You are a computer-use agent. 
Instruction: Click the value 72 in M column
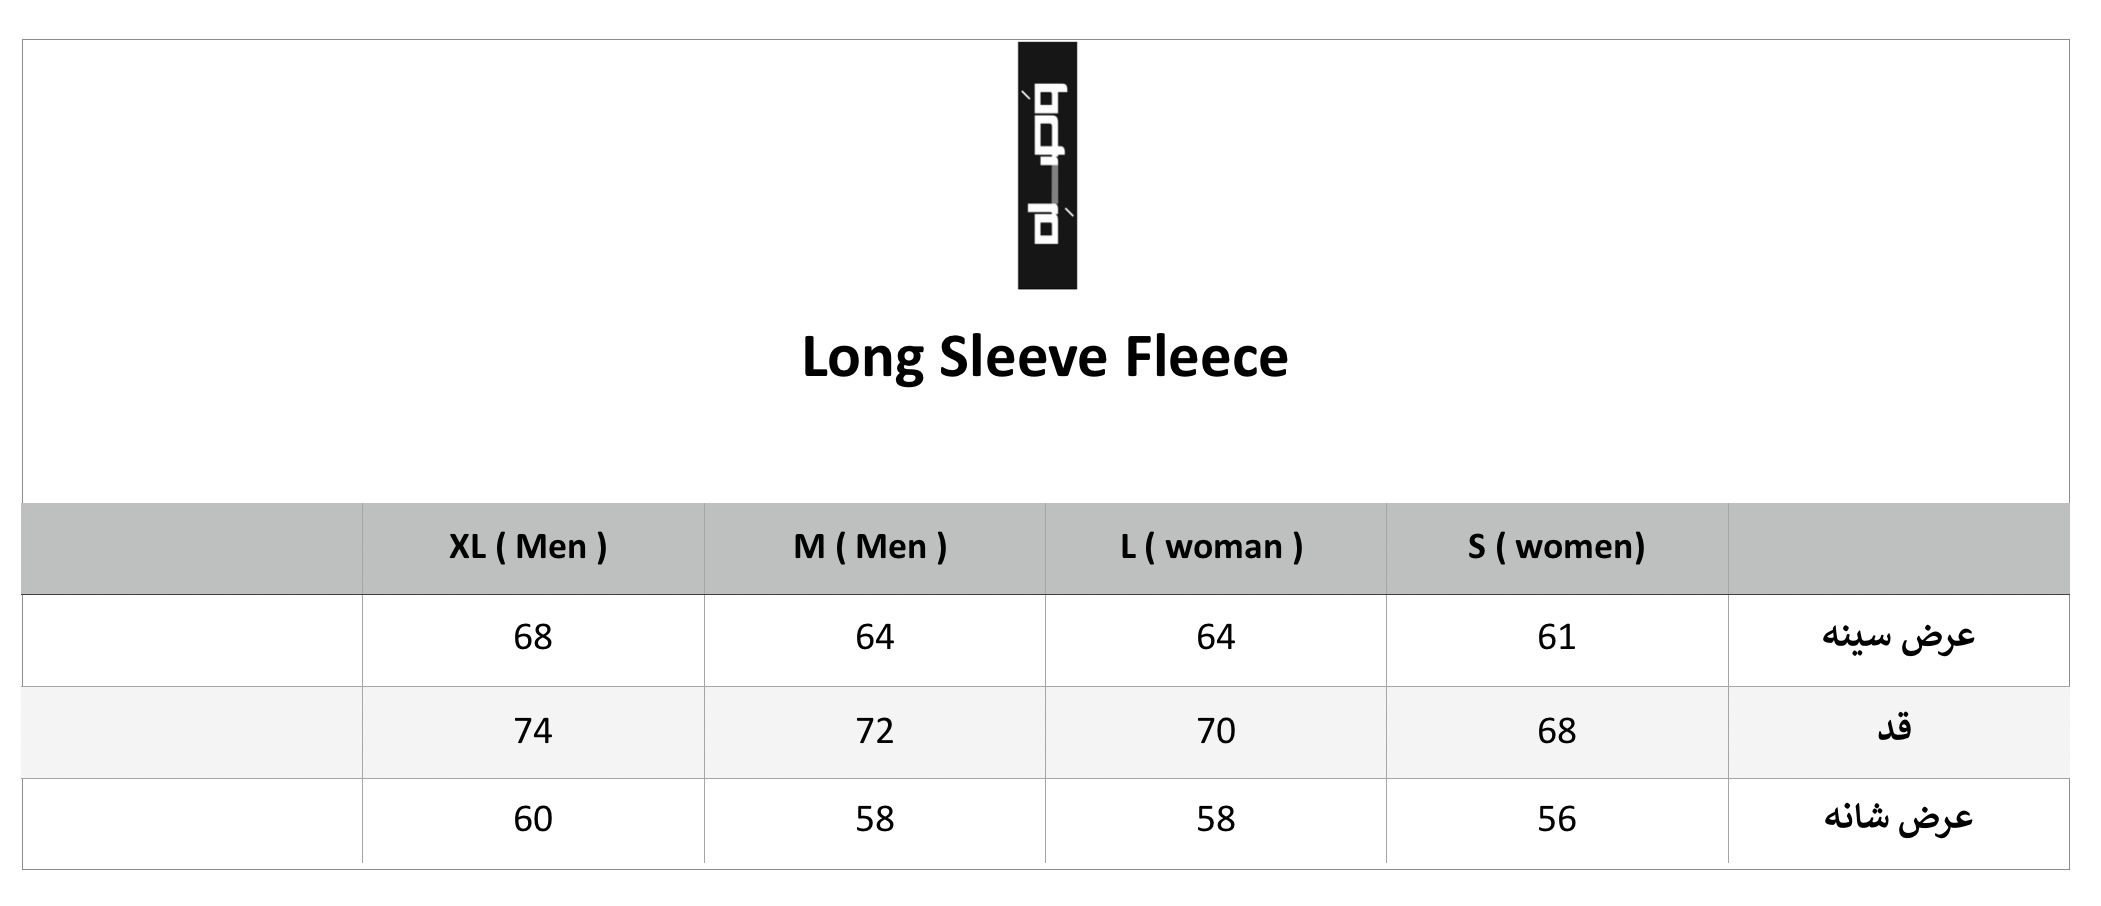pos(874,731)
